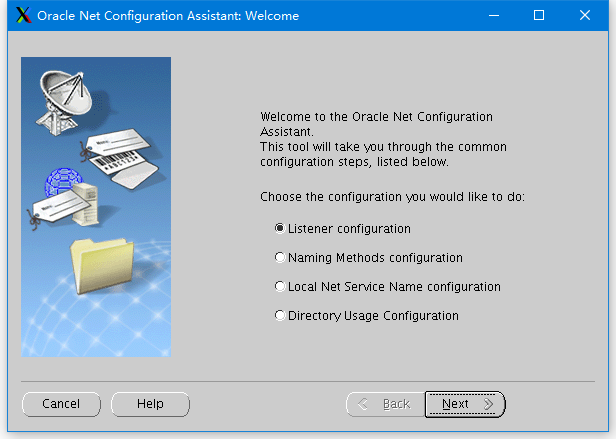Minimize the Oracle Net Configuration window
This screenshot has width=616, height=439.
494,15
